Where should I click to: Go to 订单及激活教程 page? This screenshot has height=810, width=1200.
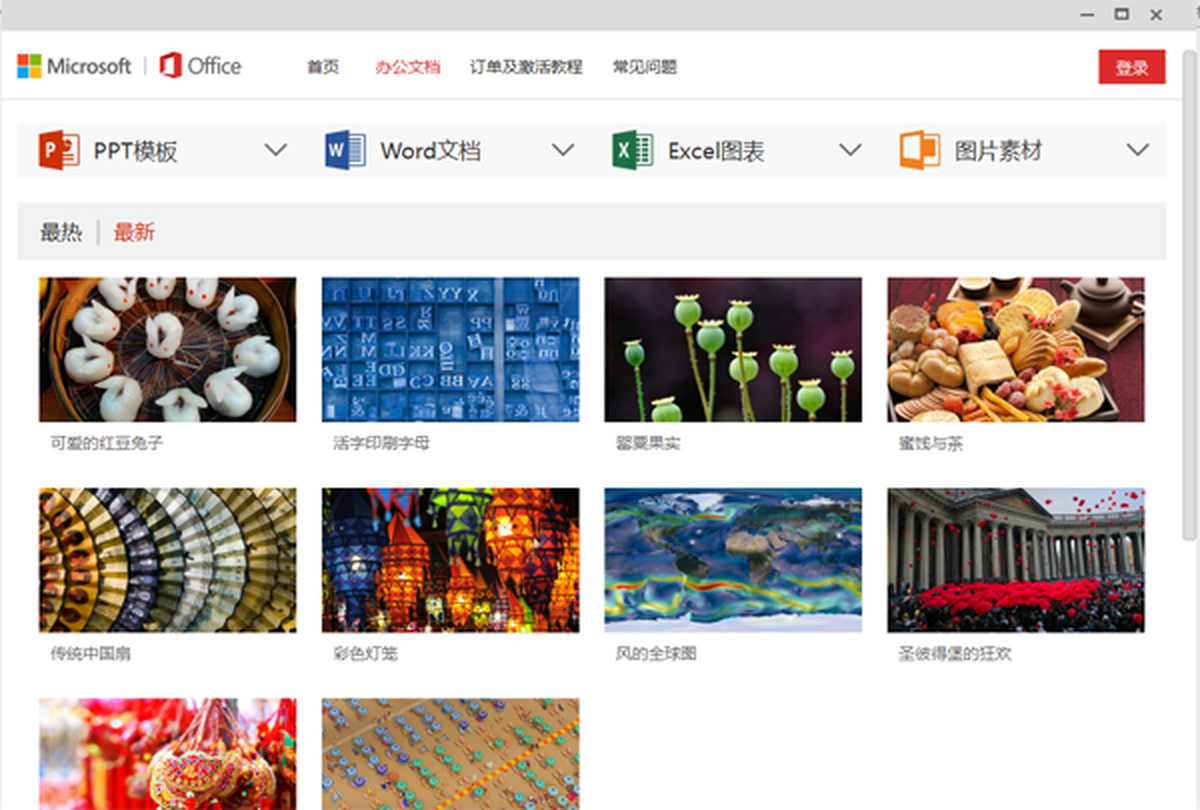[x=526, y=67]
